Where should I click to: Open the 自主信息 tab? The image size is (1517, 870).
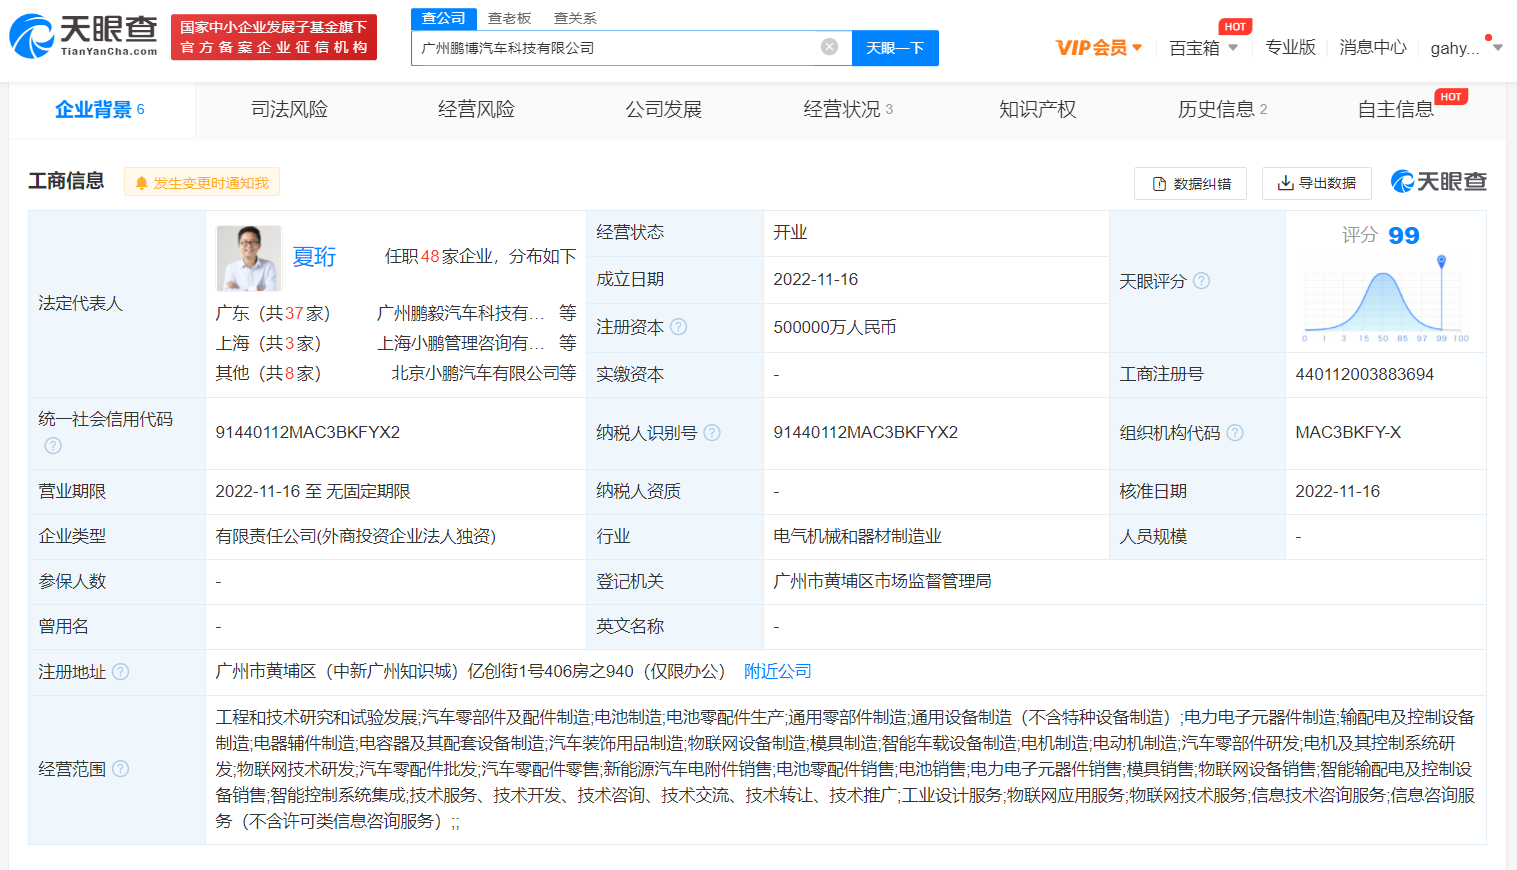[x=1396, y=110]
